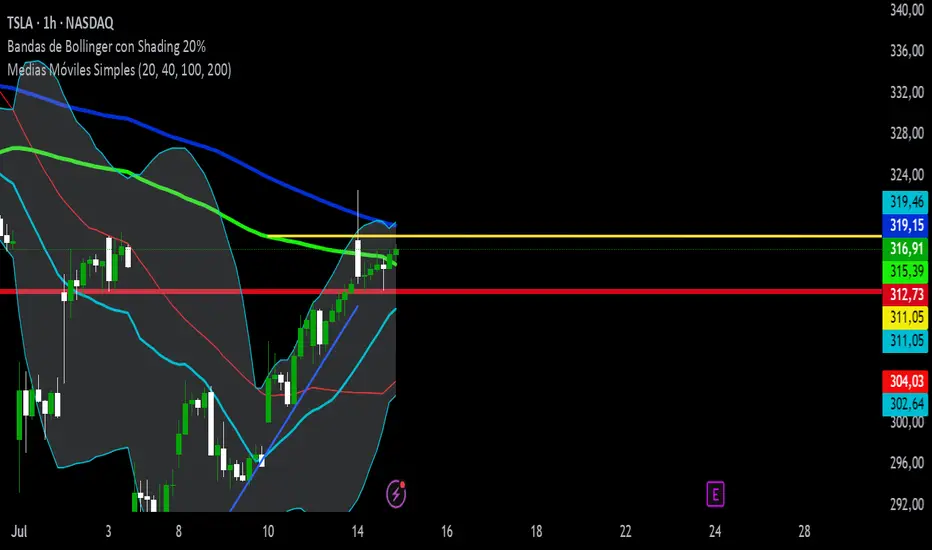Click the lightning bolt event icon
This screenshot has width=932, height=550.
click(396, 494)
